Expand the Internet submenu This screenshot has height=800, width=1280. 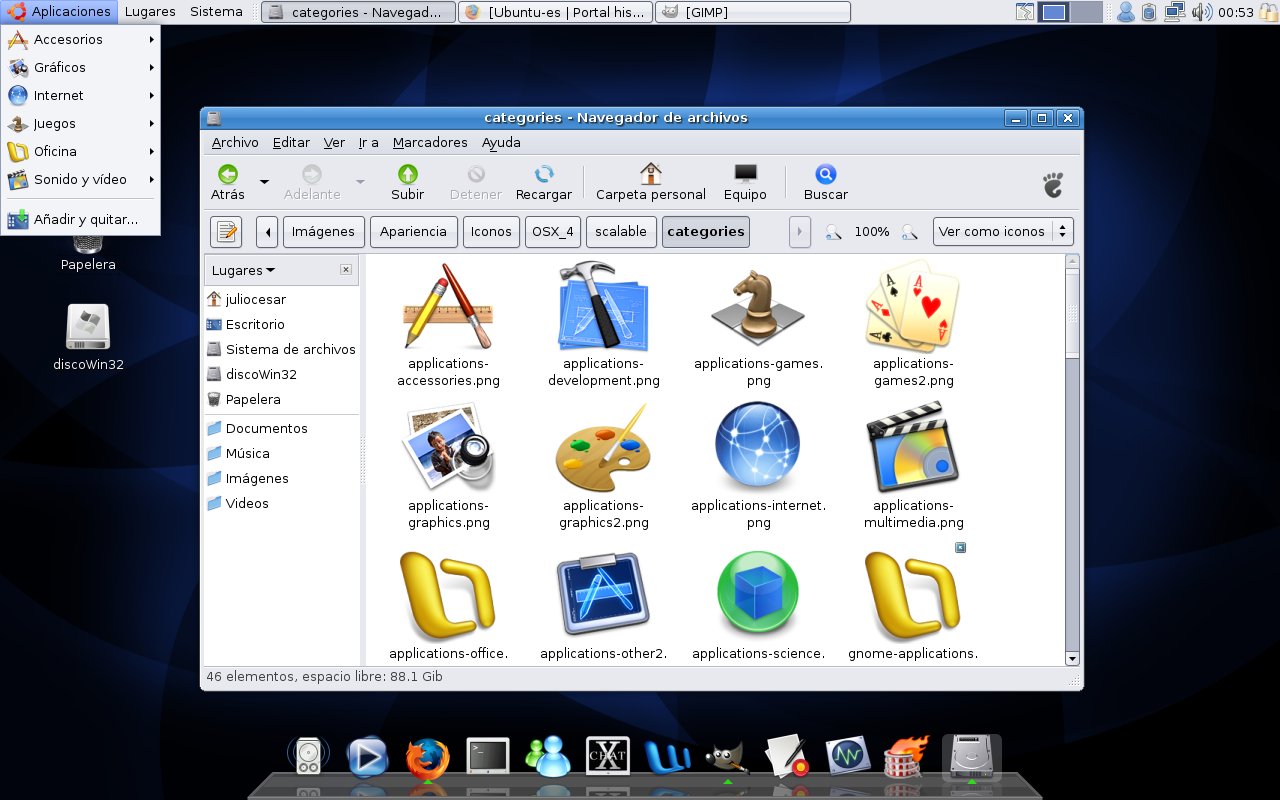(x=80, y=95)
